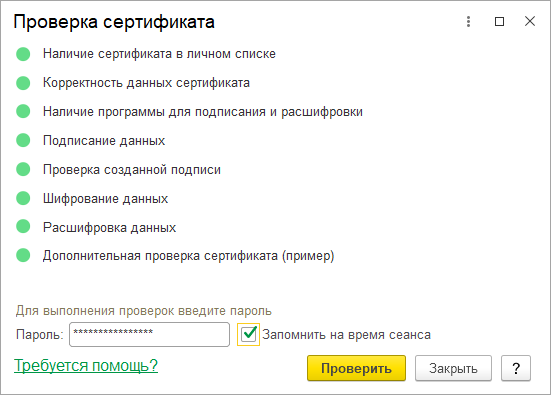Click green status dot for Расшифровка данных
Viewport: 551px width, 395px height.
point(23,226)
